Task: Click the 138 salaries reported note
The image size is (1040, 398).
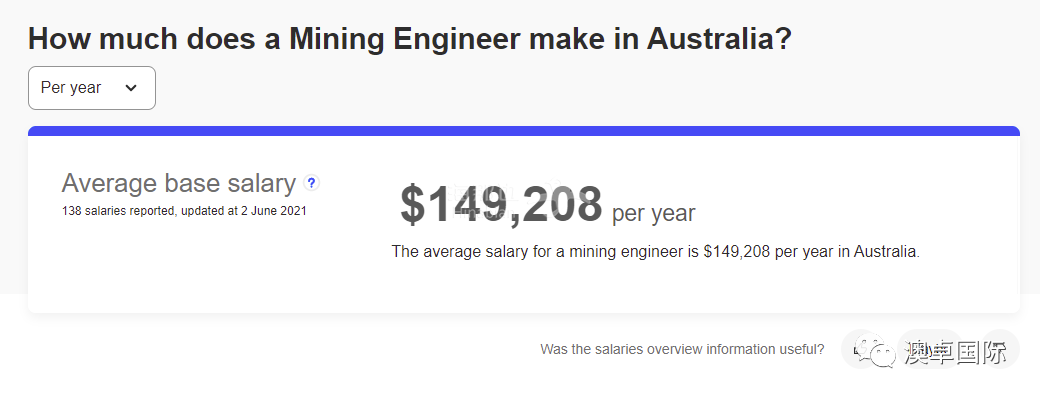Action: point(184,211)
